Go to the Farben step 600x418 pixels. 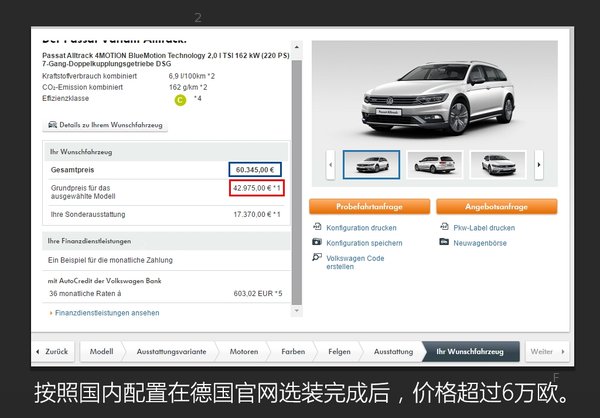[x=293, y=351]
